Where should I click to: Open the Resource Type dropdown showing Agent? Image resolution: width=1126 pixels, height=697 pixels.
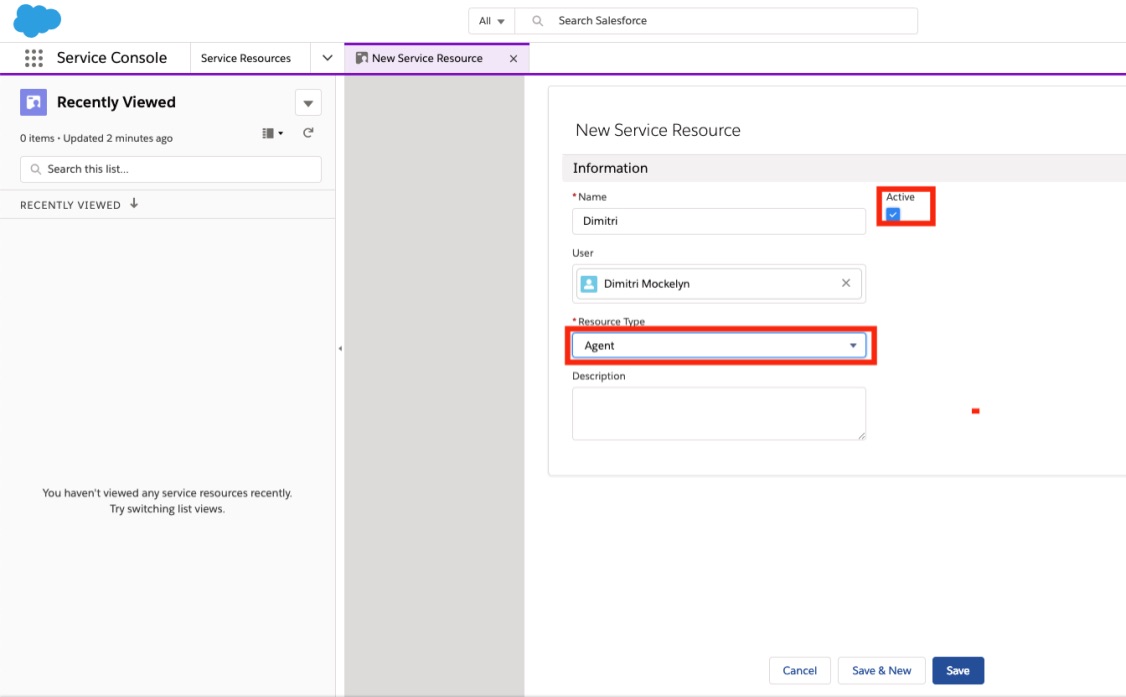click(x=719, y=346)
